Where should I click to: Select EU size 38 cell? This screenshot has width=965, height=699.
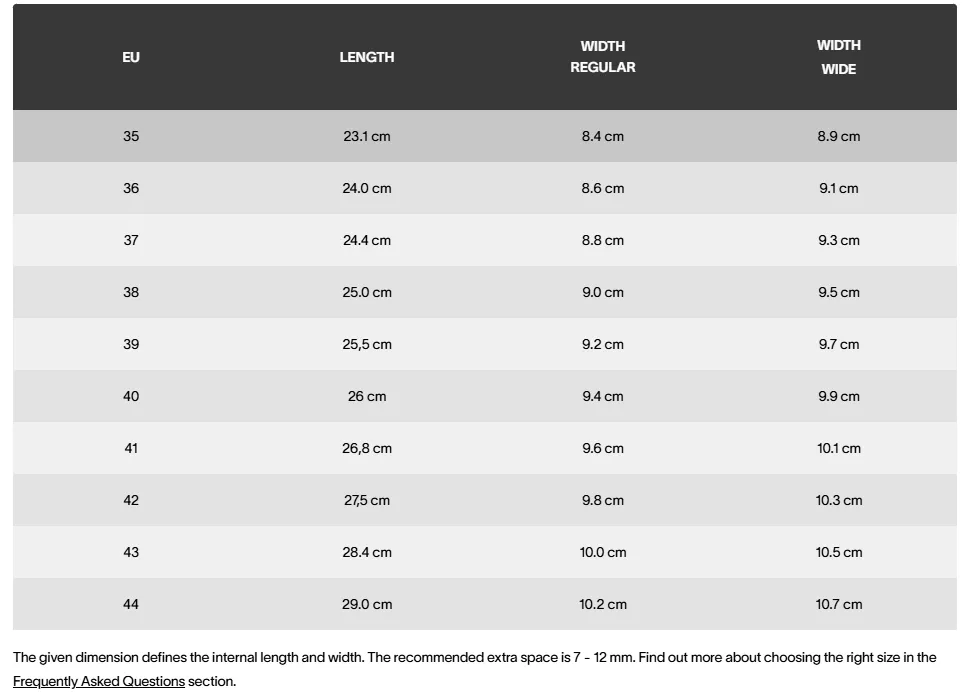[x=131, y=292]
